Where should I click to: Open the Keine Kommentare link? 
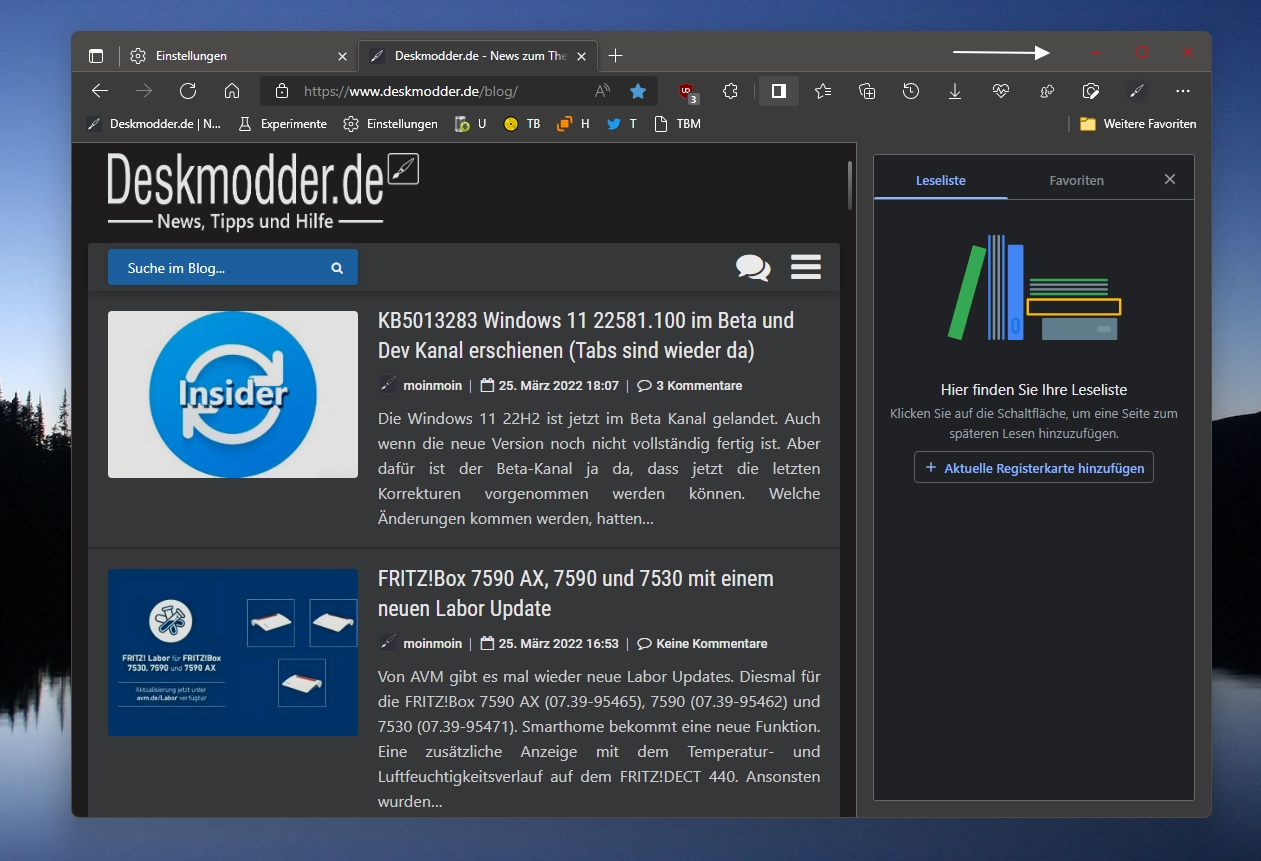702,643
